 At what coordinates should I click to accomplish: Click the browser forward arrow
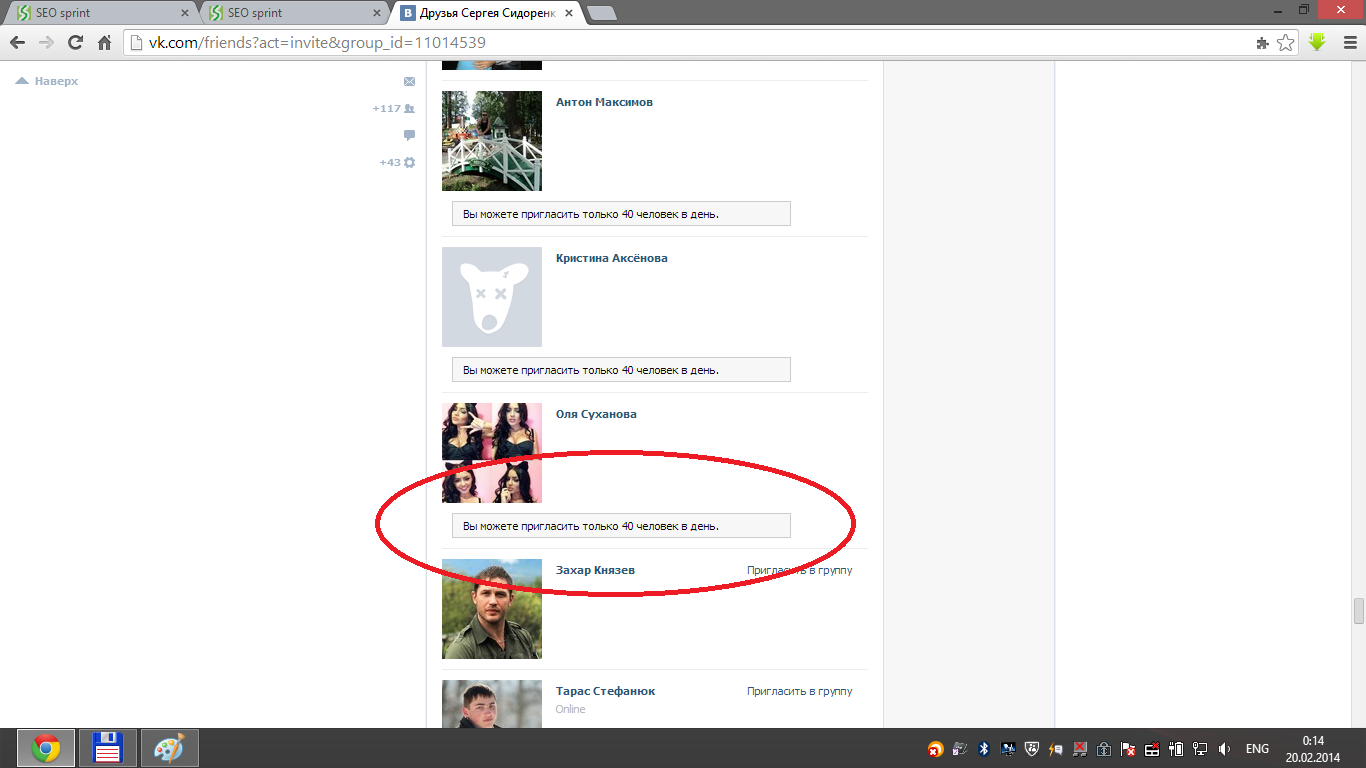pos(46,43)
